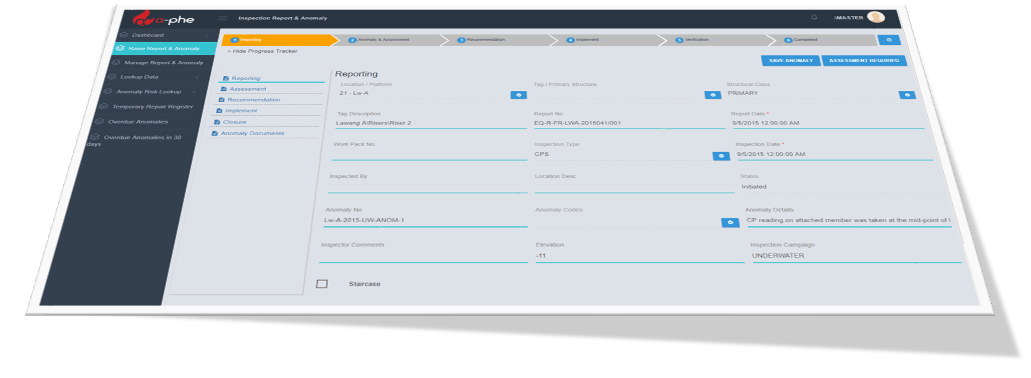
Task: Collapse via Hide Progress Tracker
Action: point(262,51)
